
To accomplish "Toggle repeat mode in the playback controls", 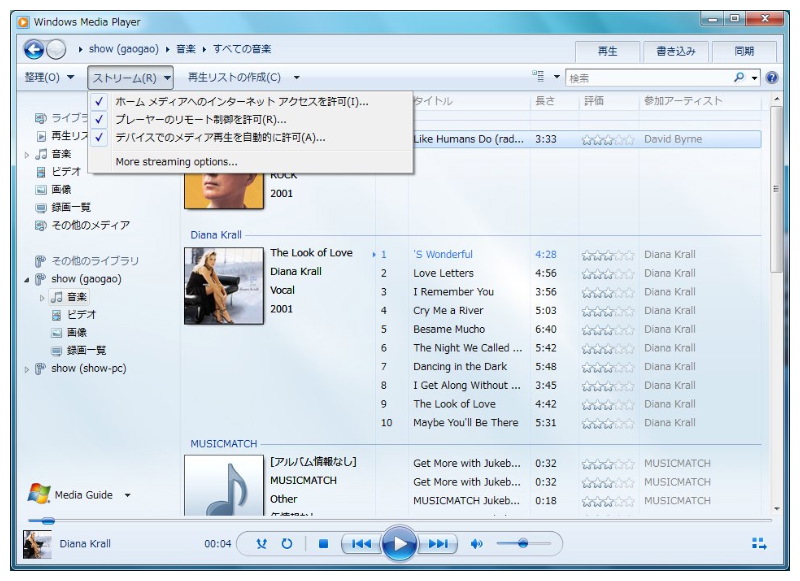I will tap(287, 544).
